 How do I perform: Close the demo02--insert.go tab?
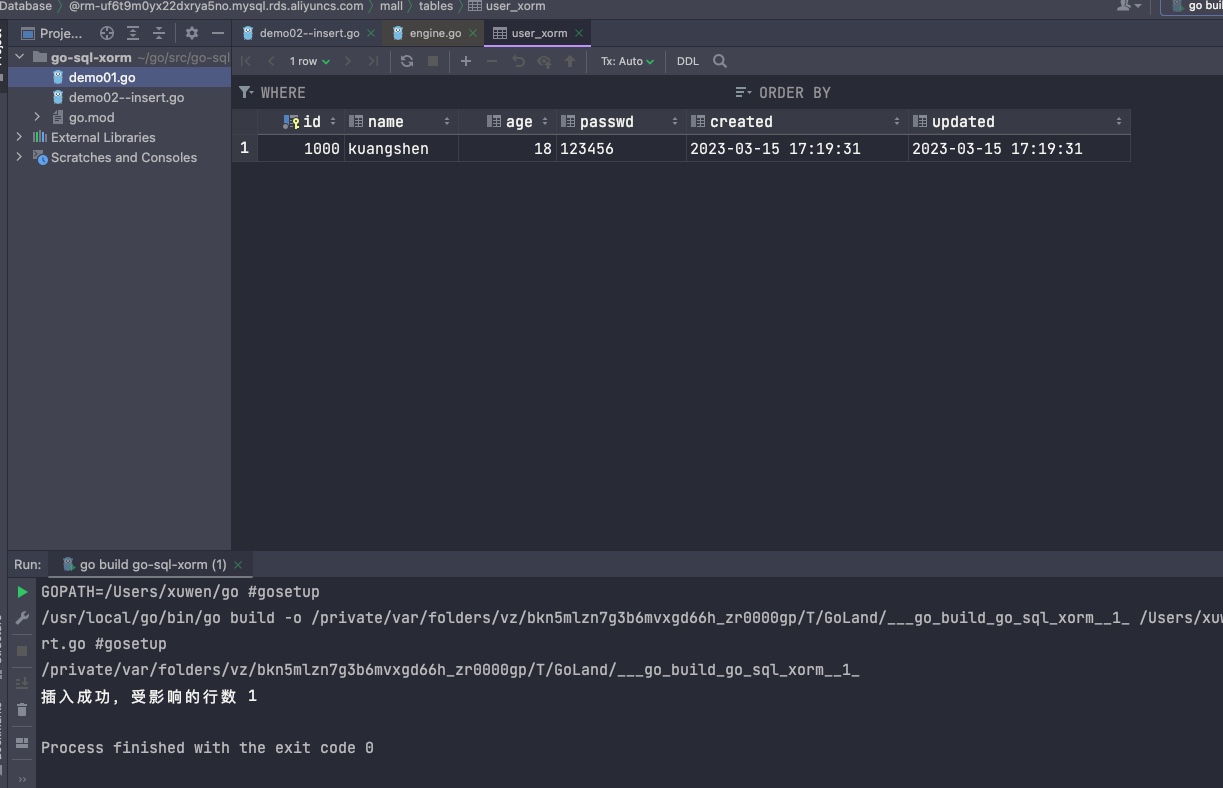[371, 33]
